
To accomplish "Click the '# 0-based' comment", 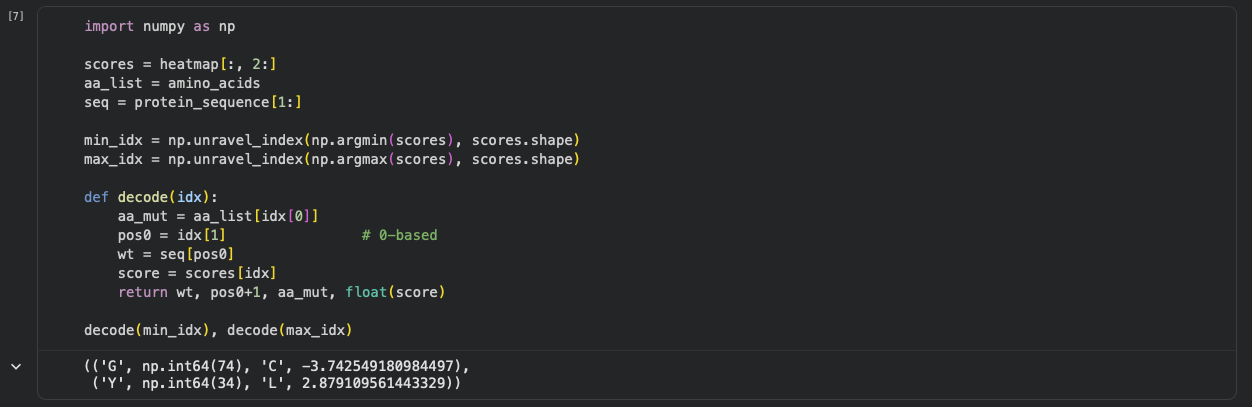I will pyautogui.click(x=400, y=235).
